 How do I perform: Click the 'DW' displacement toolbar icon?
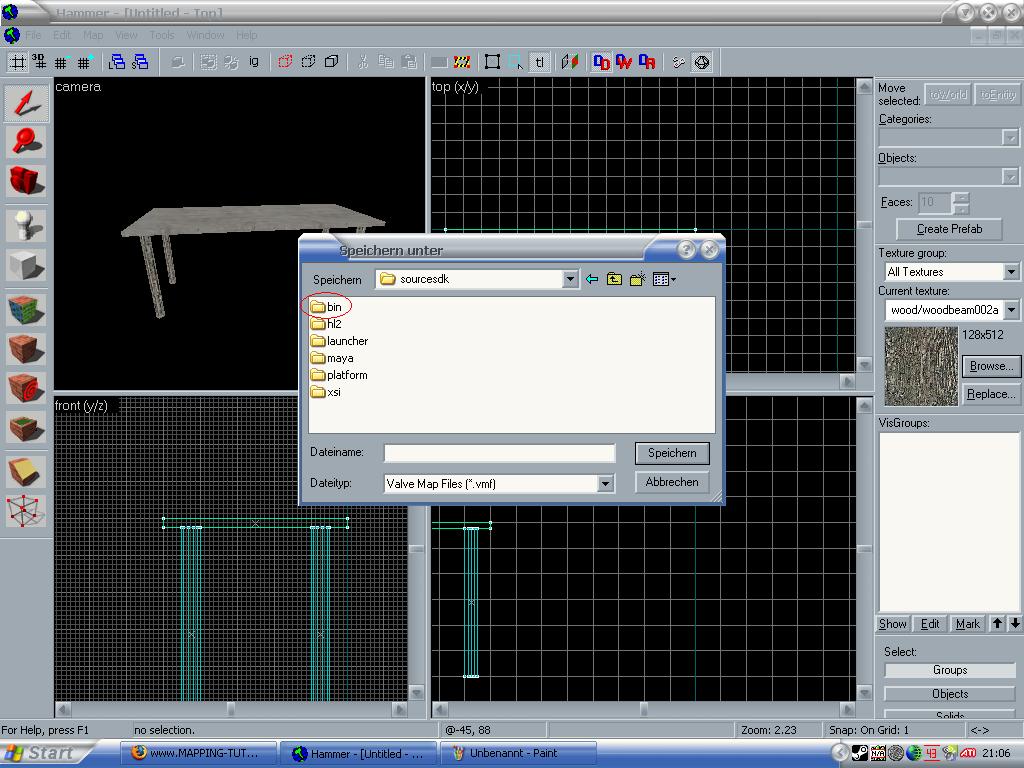pyautogui.click(x=624, y=62)
